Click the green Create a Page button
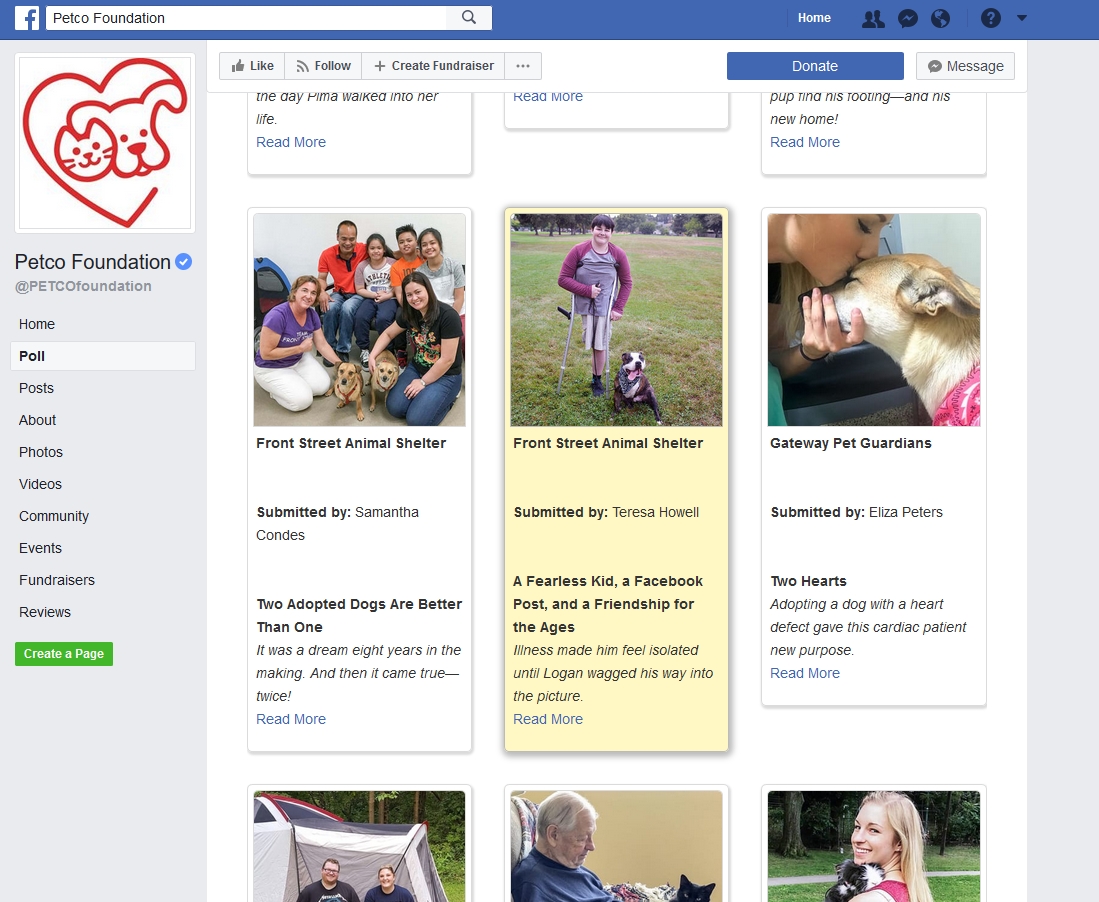The image size is (1099, 902). point(64,654)
